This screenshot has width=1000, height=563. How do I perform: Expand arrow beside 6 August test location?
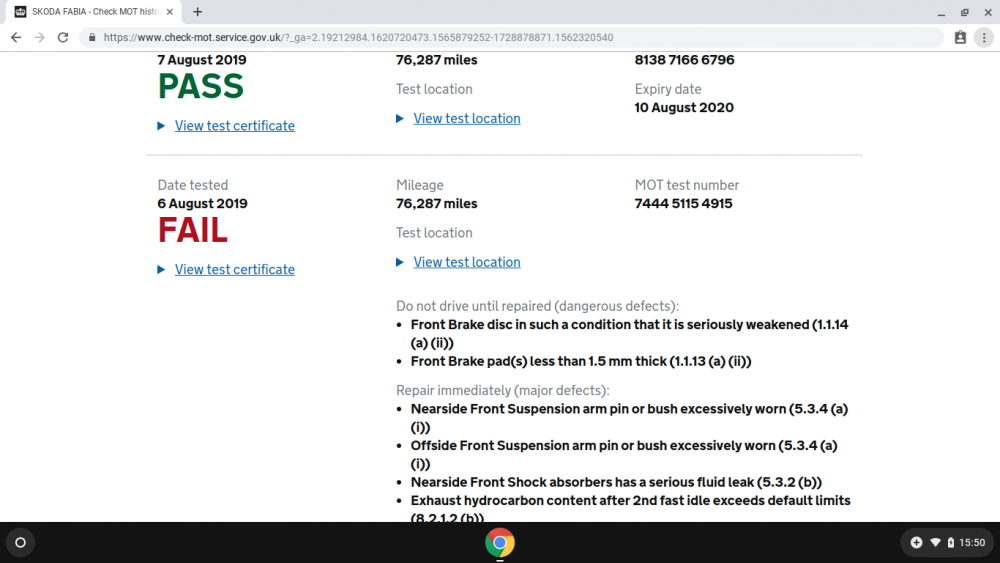(400, 262)
